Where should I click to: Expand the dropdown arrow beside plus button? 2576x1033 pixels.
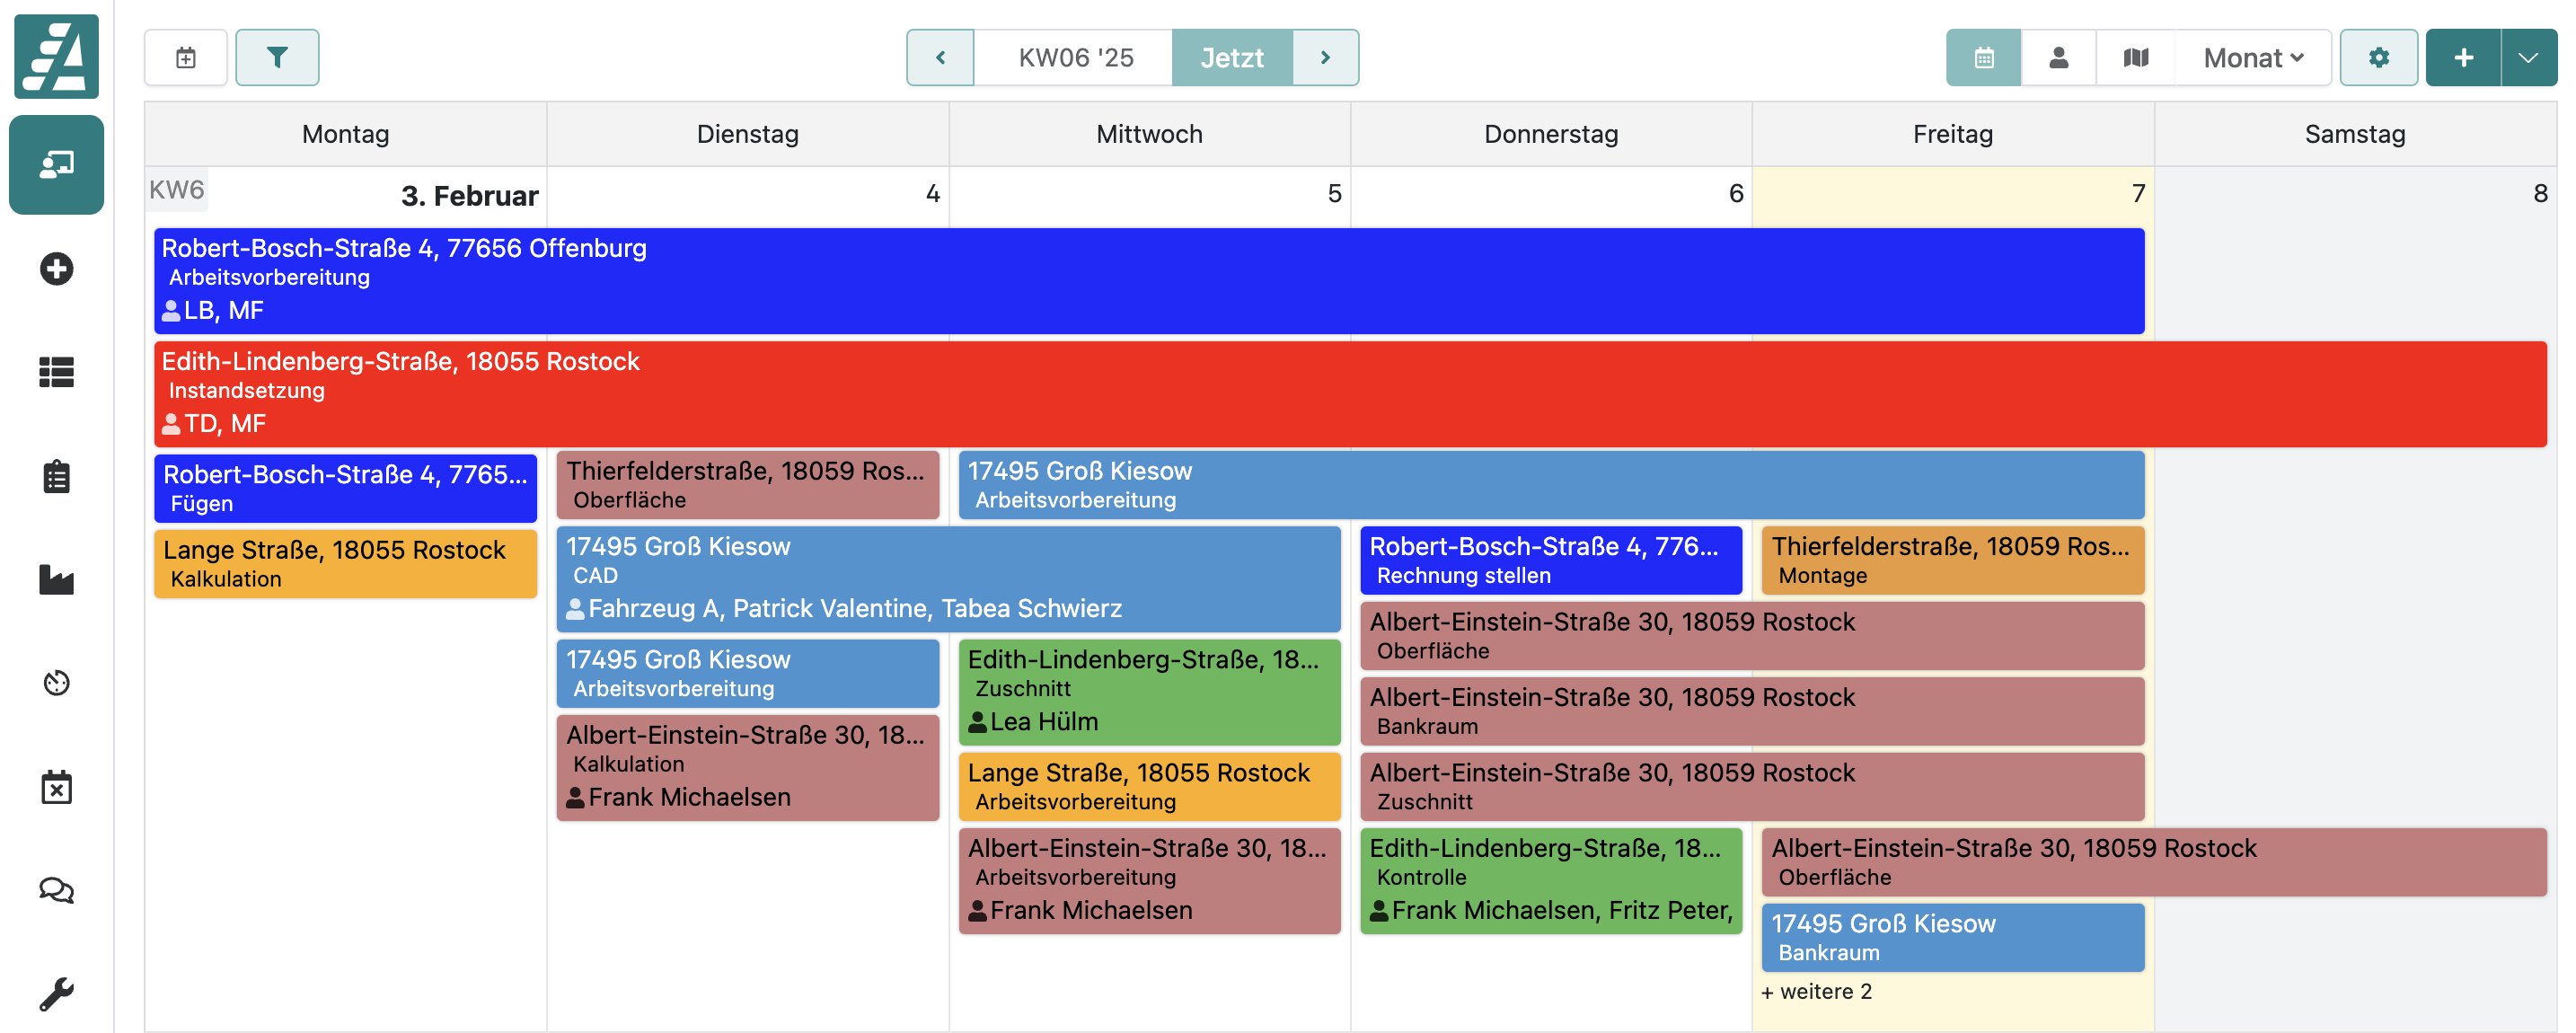[x=2527, y=58]
